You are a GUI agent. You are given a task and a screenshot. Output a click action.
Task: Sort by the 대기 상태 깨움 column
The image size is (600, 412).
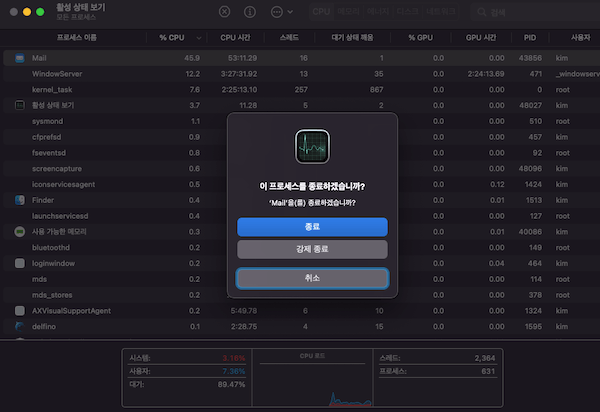point(352,37)
